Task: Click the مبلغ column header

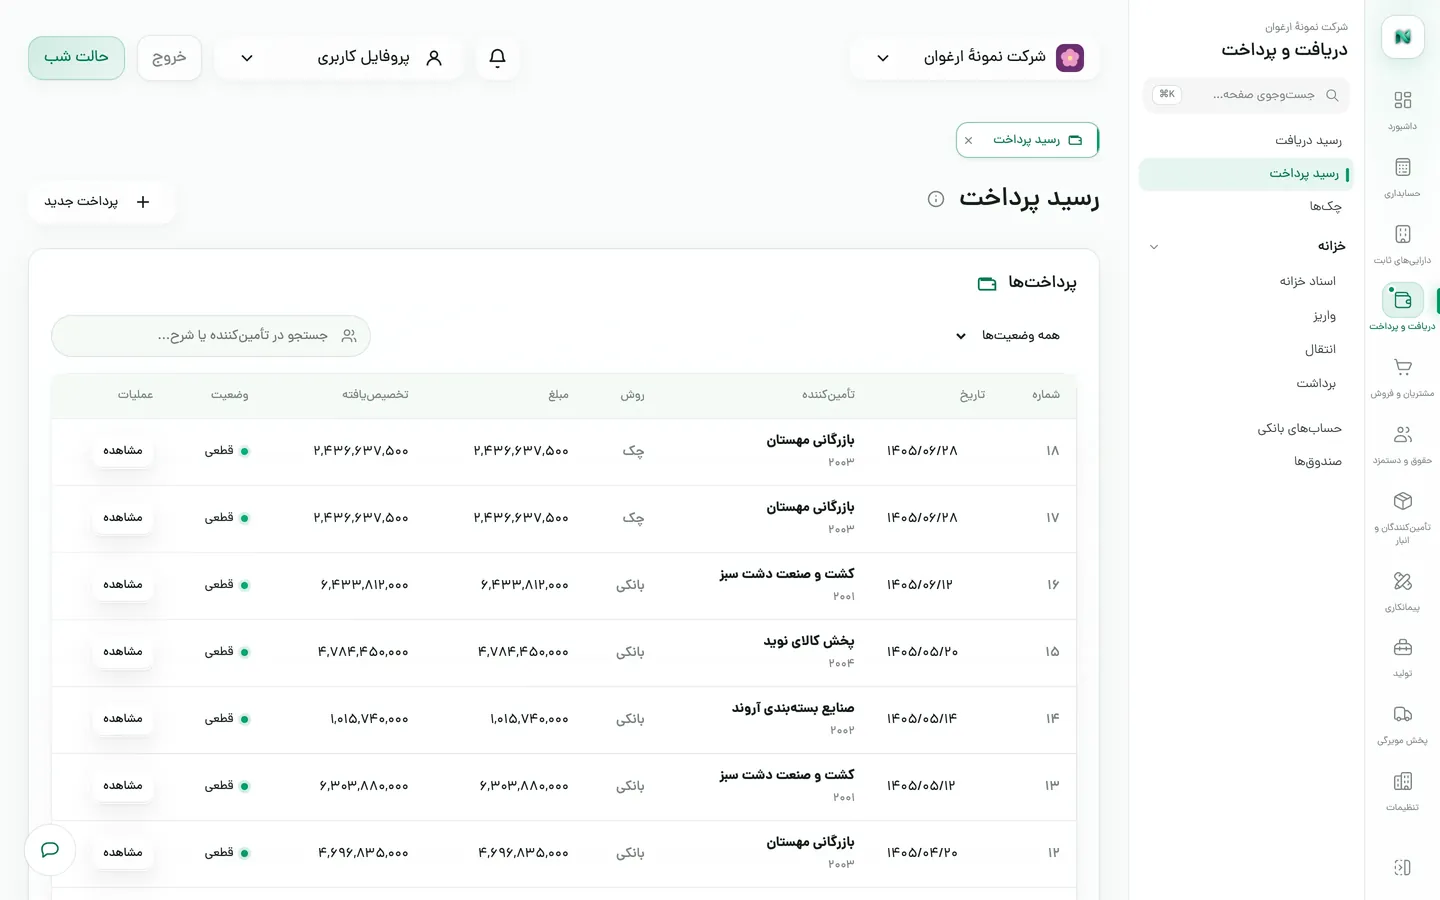Action: [558, 395]
